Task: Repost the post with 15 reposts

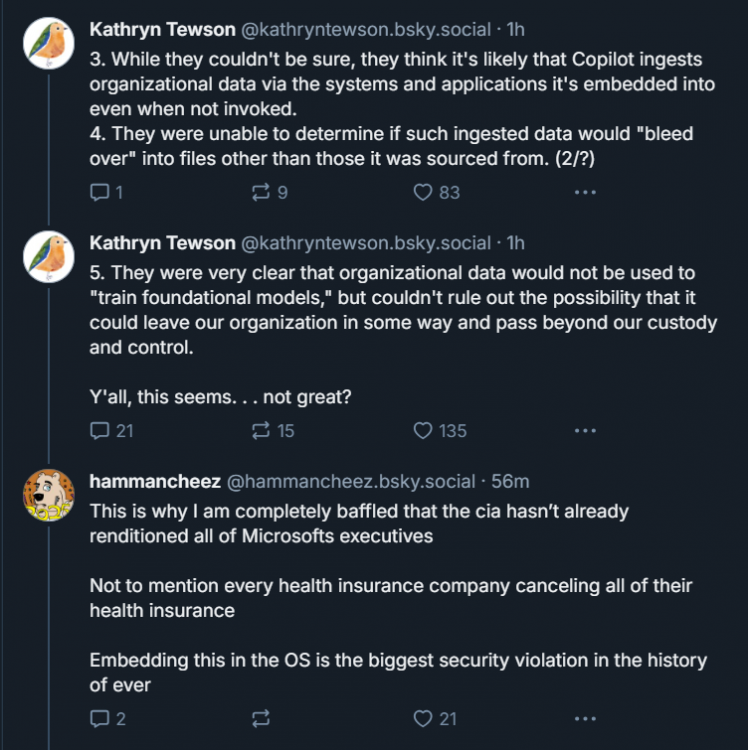Action: [260, 430]
